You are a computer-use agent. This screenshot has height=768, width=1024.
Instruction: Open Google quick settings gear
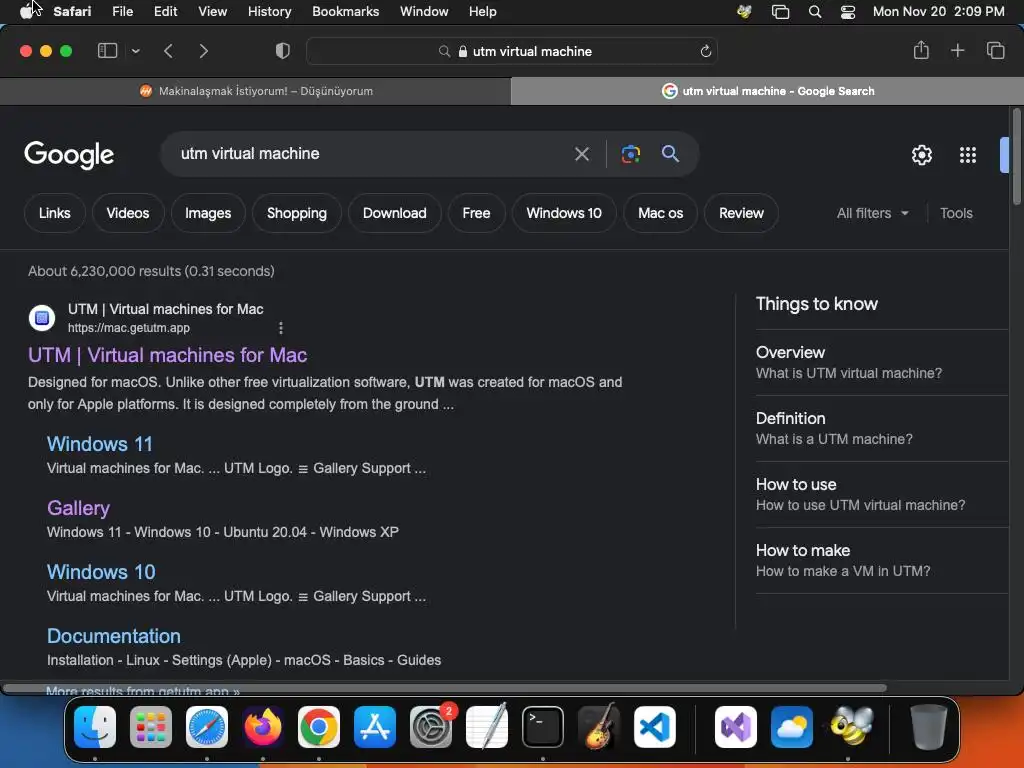point(921,155)
